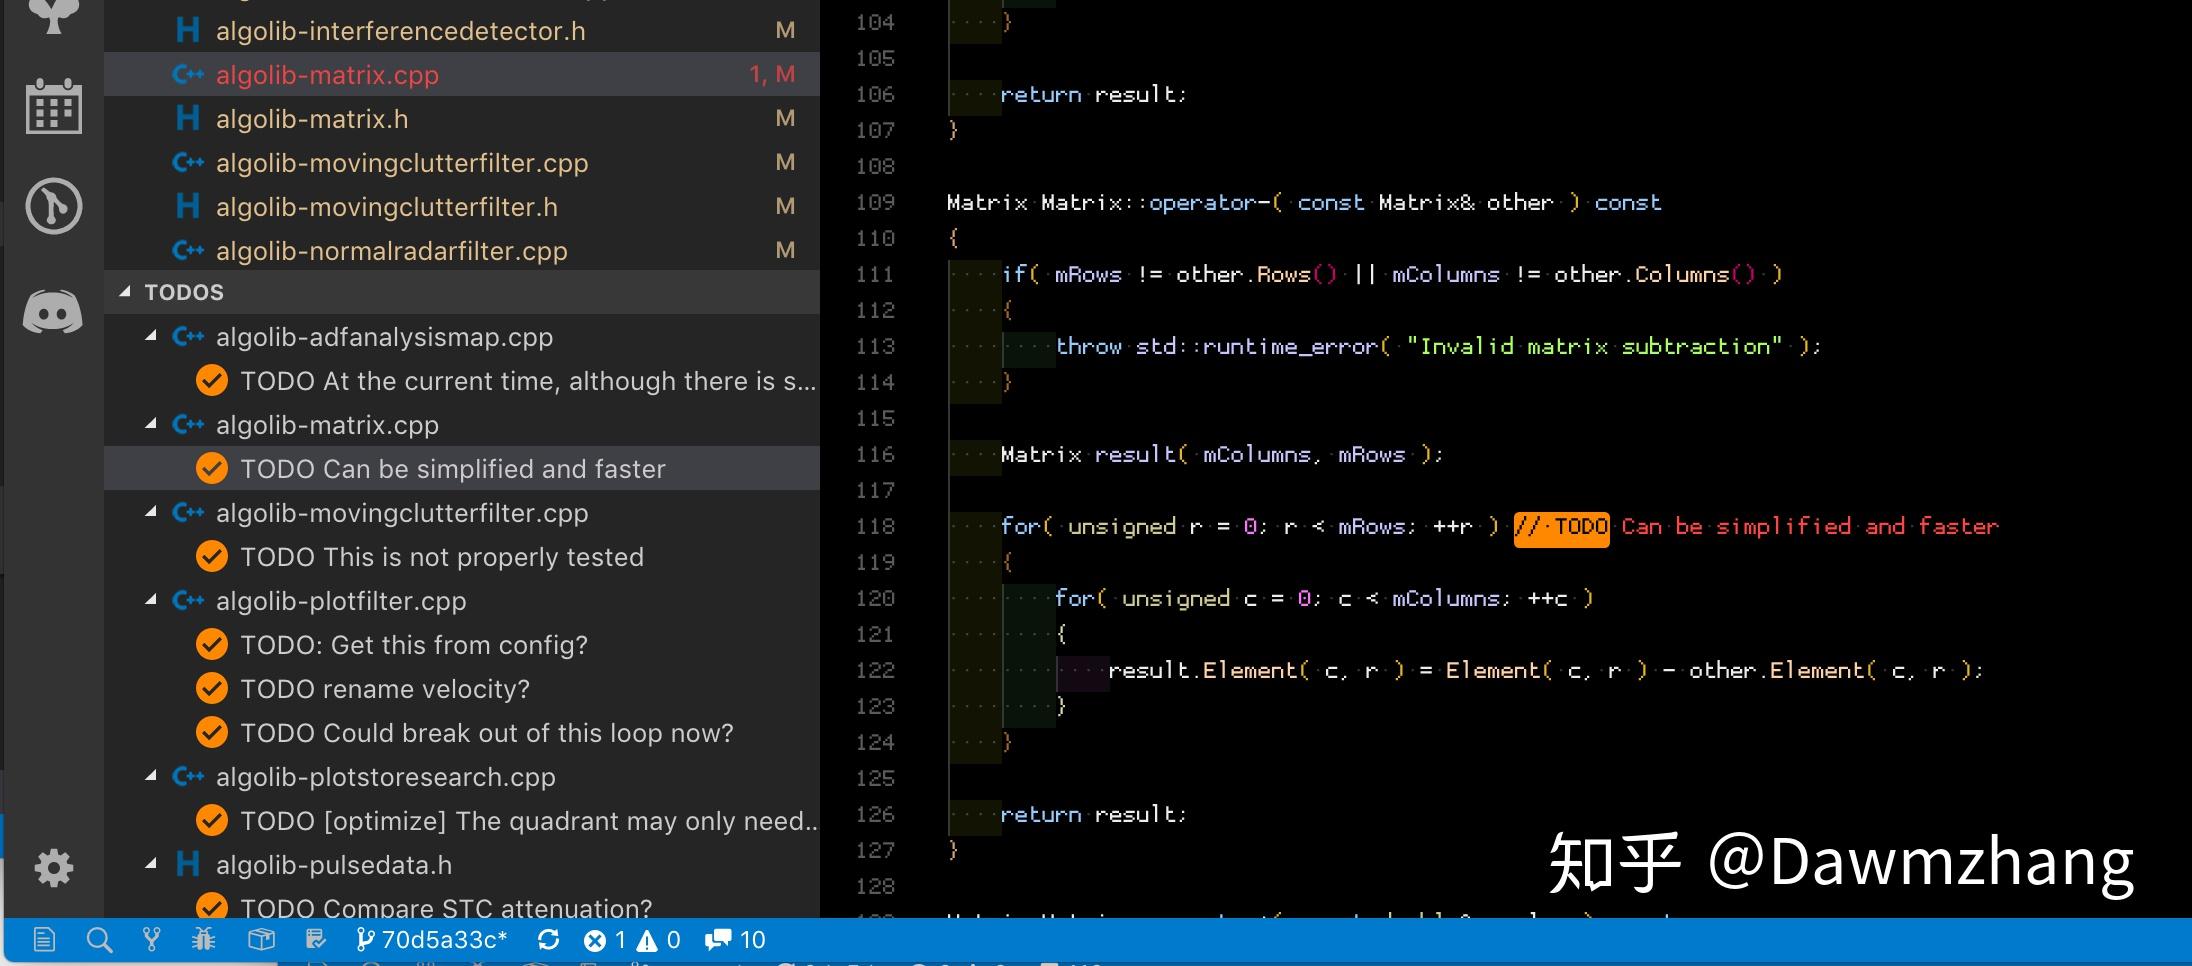Collapse the algolib-pulsedata.h TODO group

151,864
